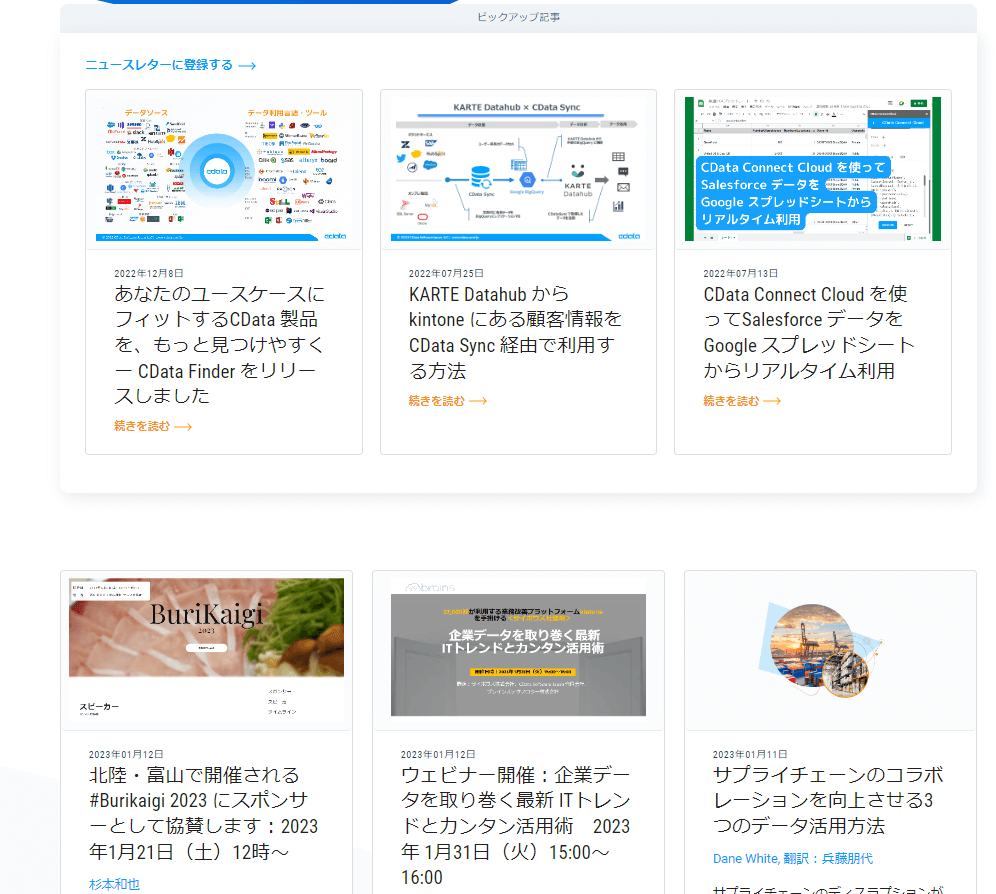Click the date 2022年07月13日

741,273
